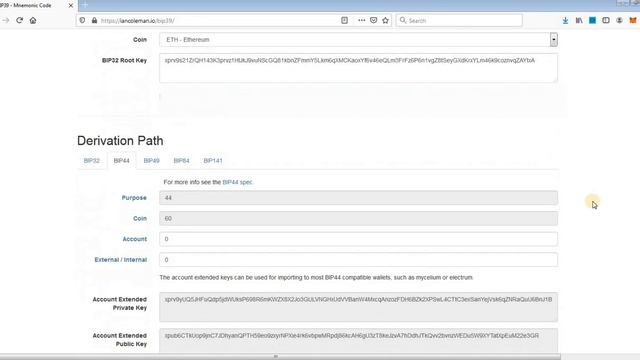
Task: Focus the External / Internal input field
Action: point(358,260)
